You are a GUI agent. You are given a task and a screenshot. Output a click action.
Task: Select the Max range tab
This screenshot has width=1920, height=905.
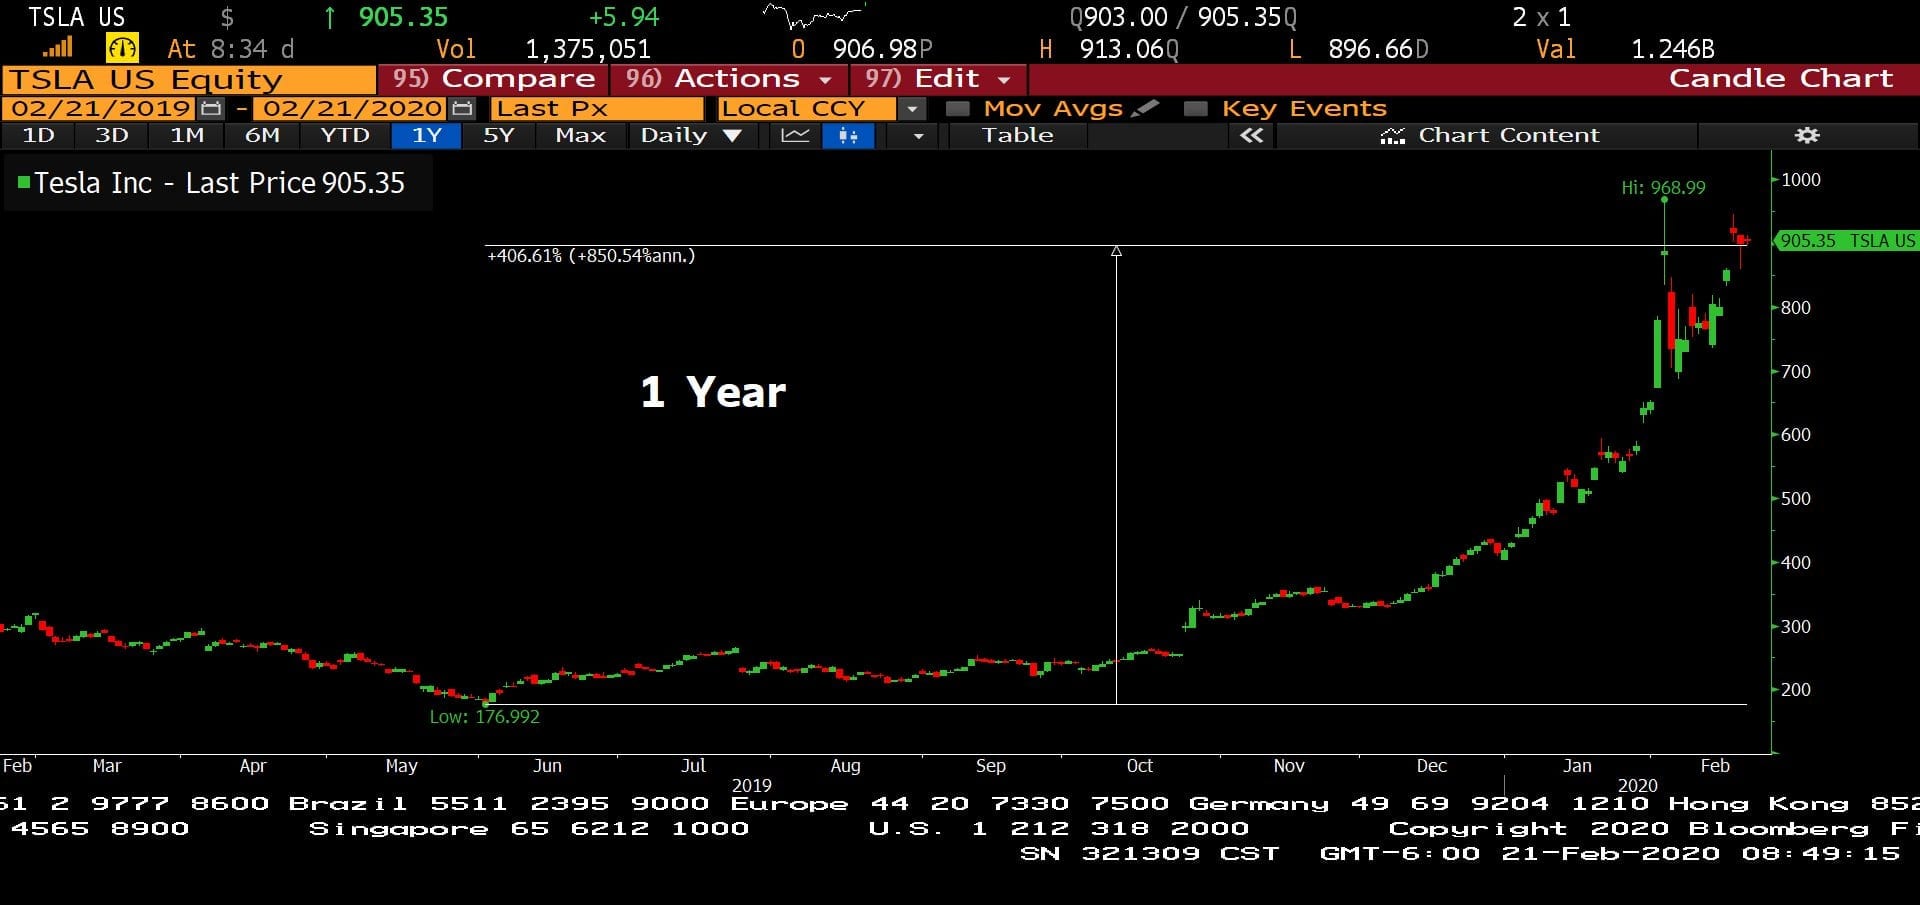tap(580, 135)
